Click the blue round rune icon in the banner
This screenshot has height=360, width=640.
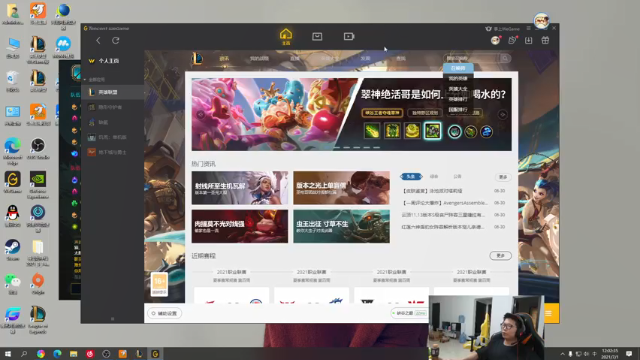pyautogui.click(x=486, y=132)
